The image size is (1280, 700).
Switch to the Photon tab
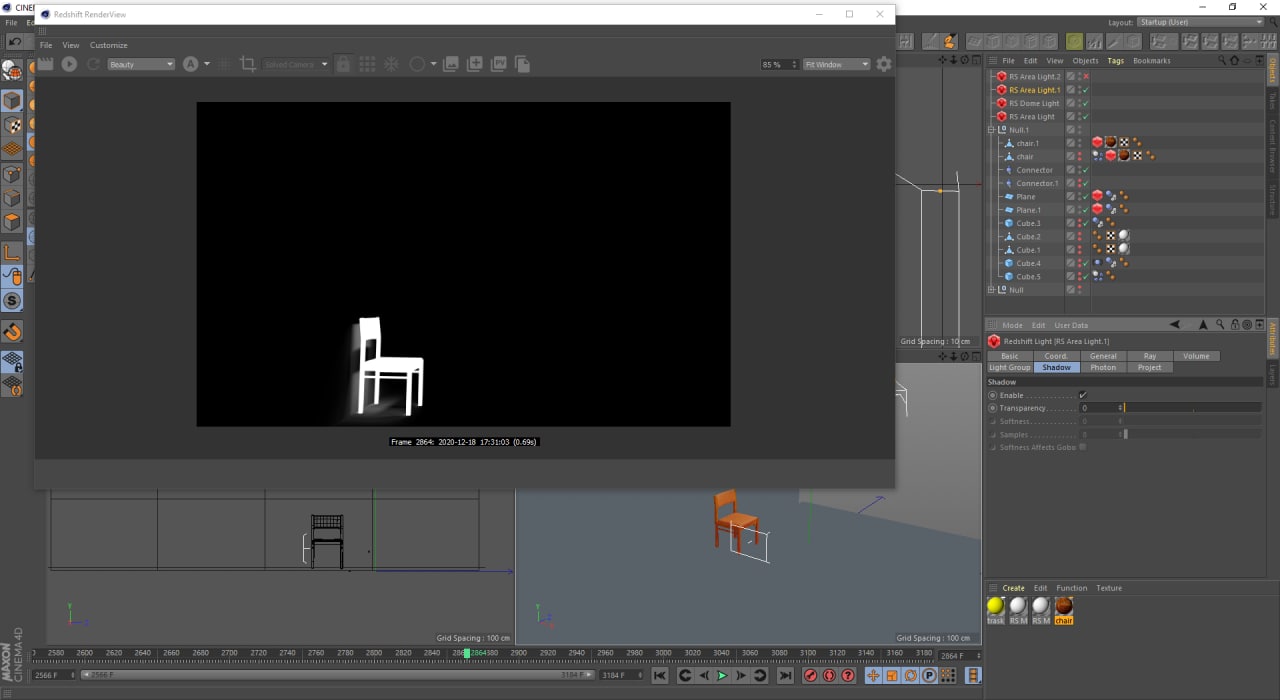pos(1103,367)
